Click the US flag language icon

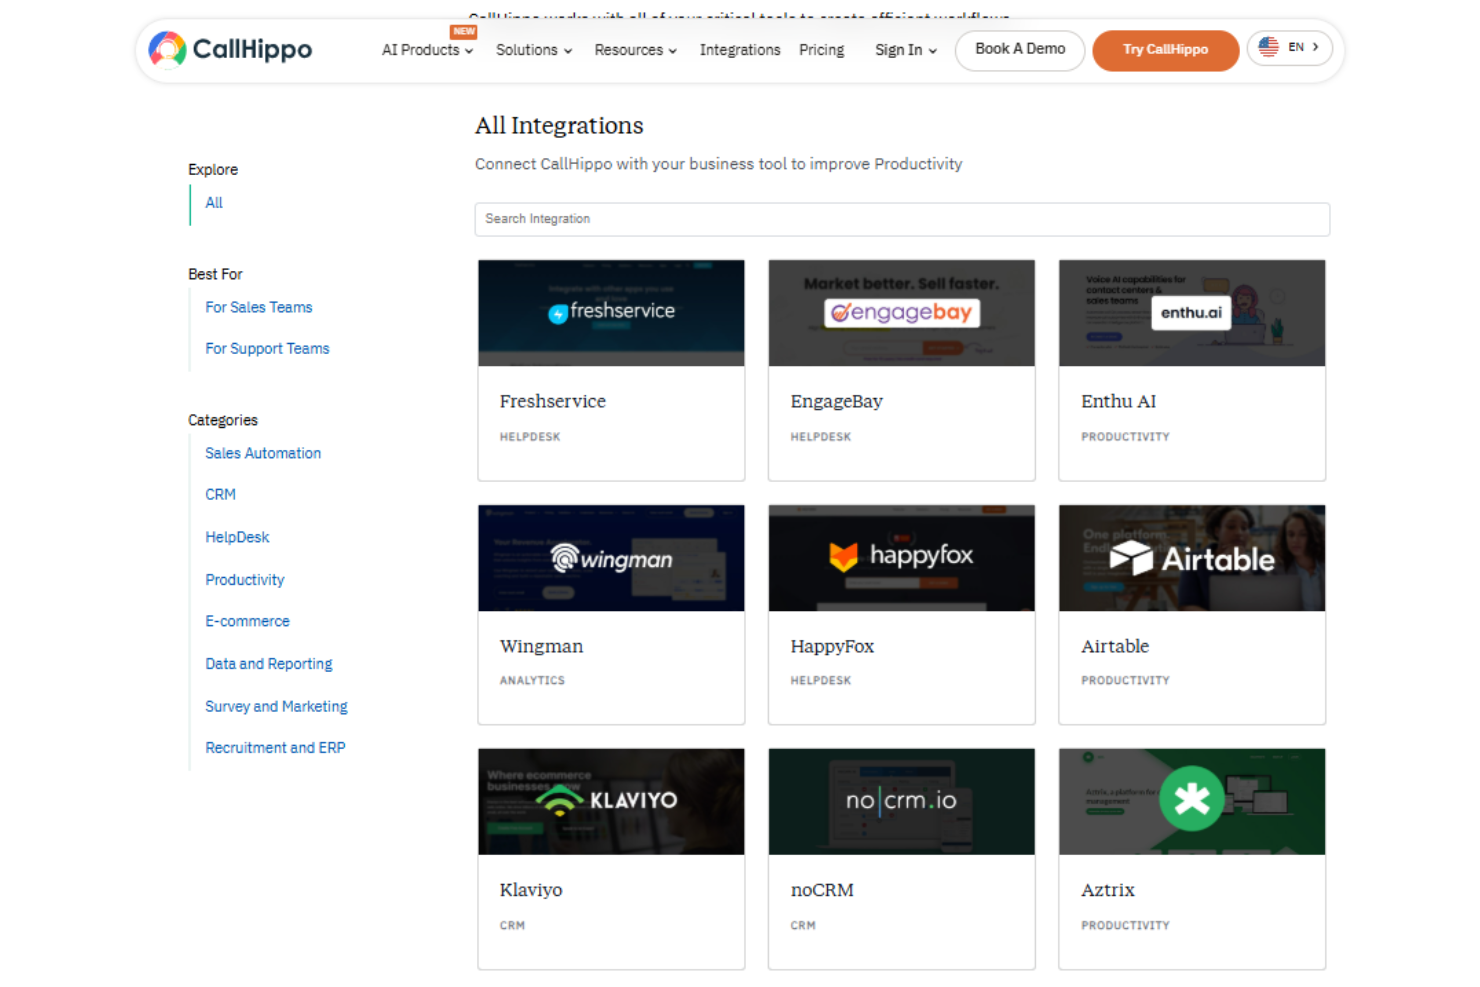point(1268,46)
